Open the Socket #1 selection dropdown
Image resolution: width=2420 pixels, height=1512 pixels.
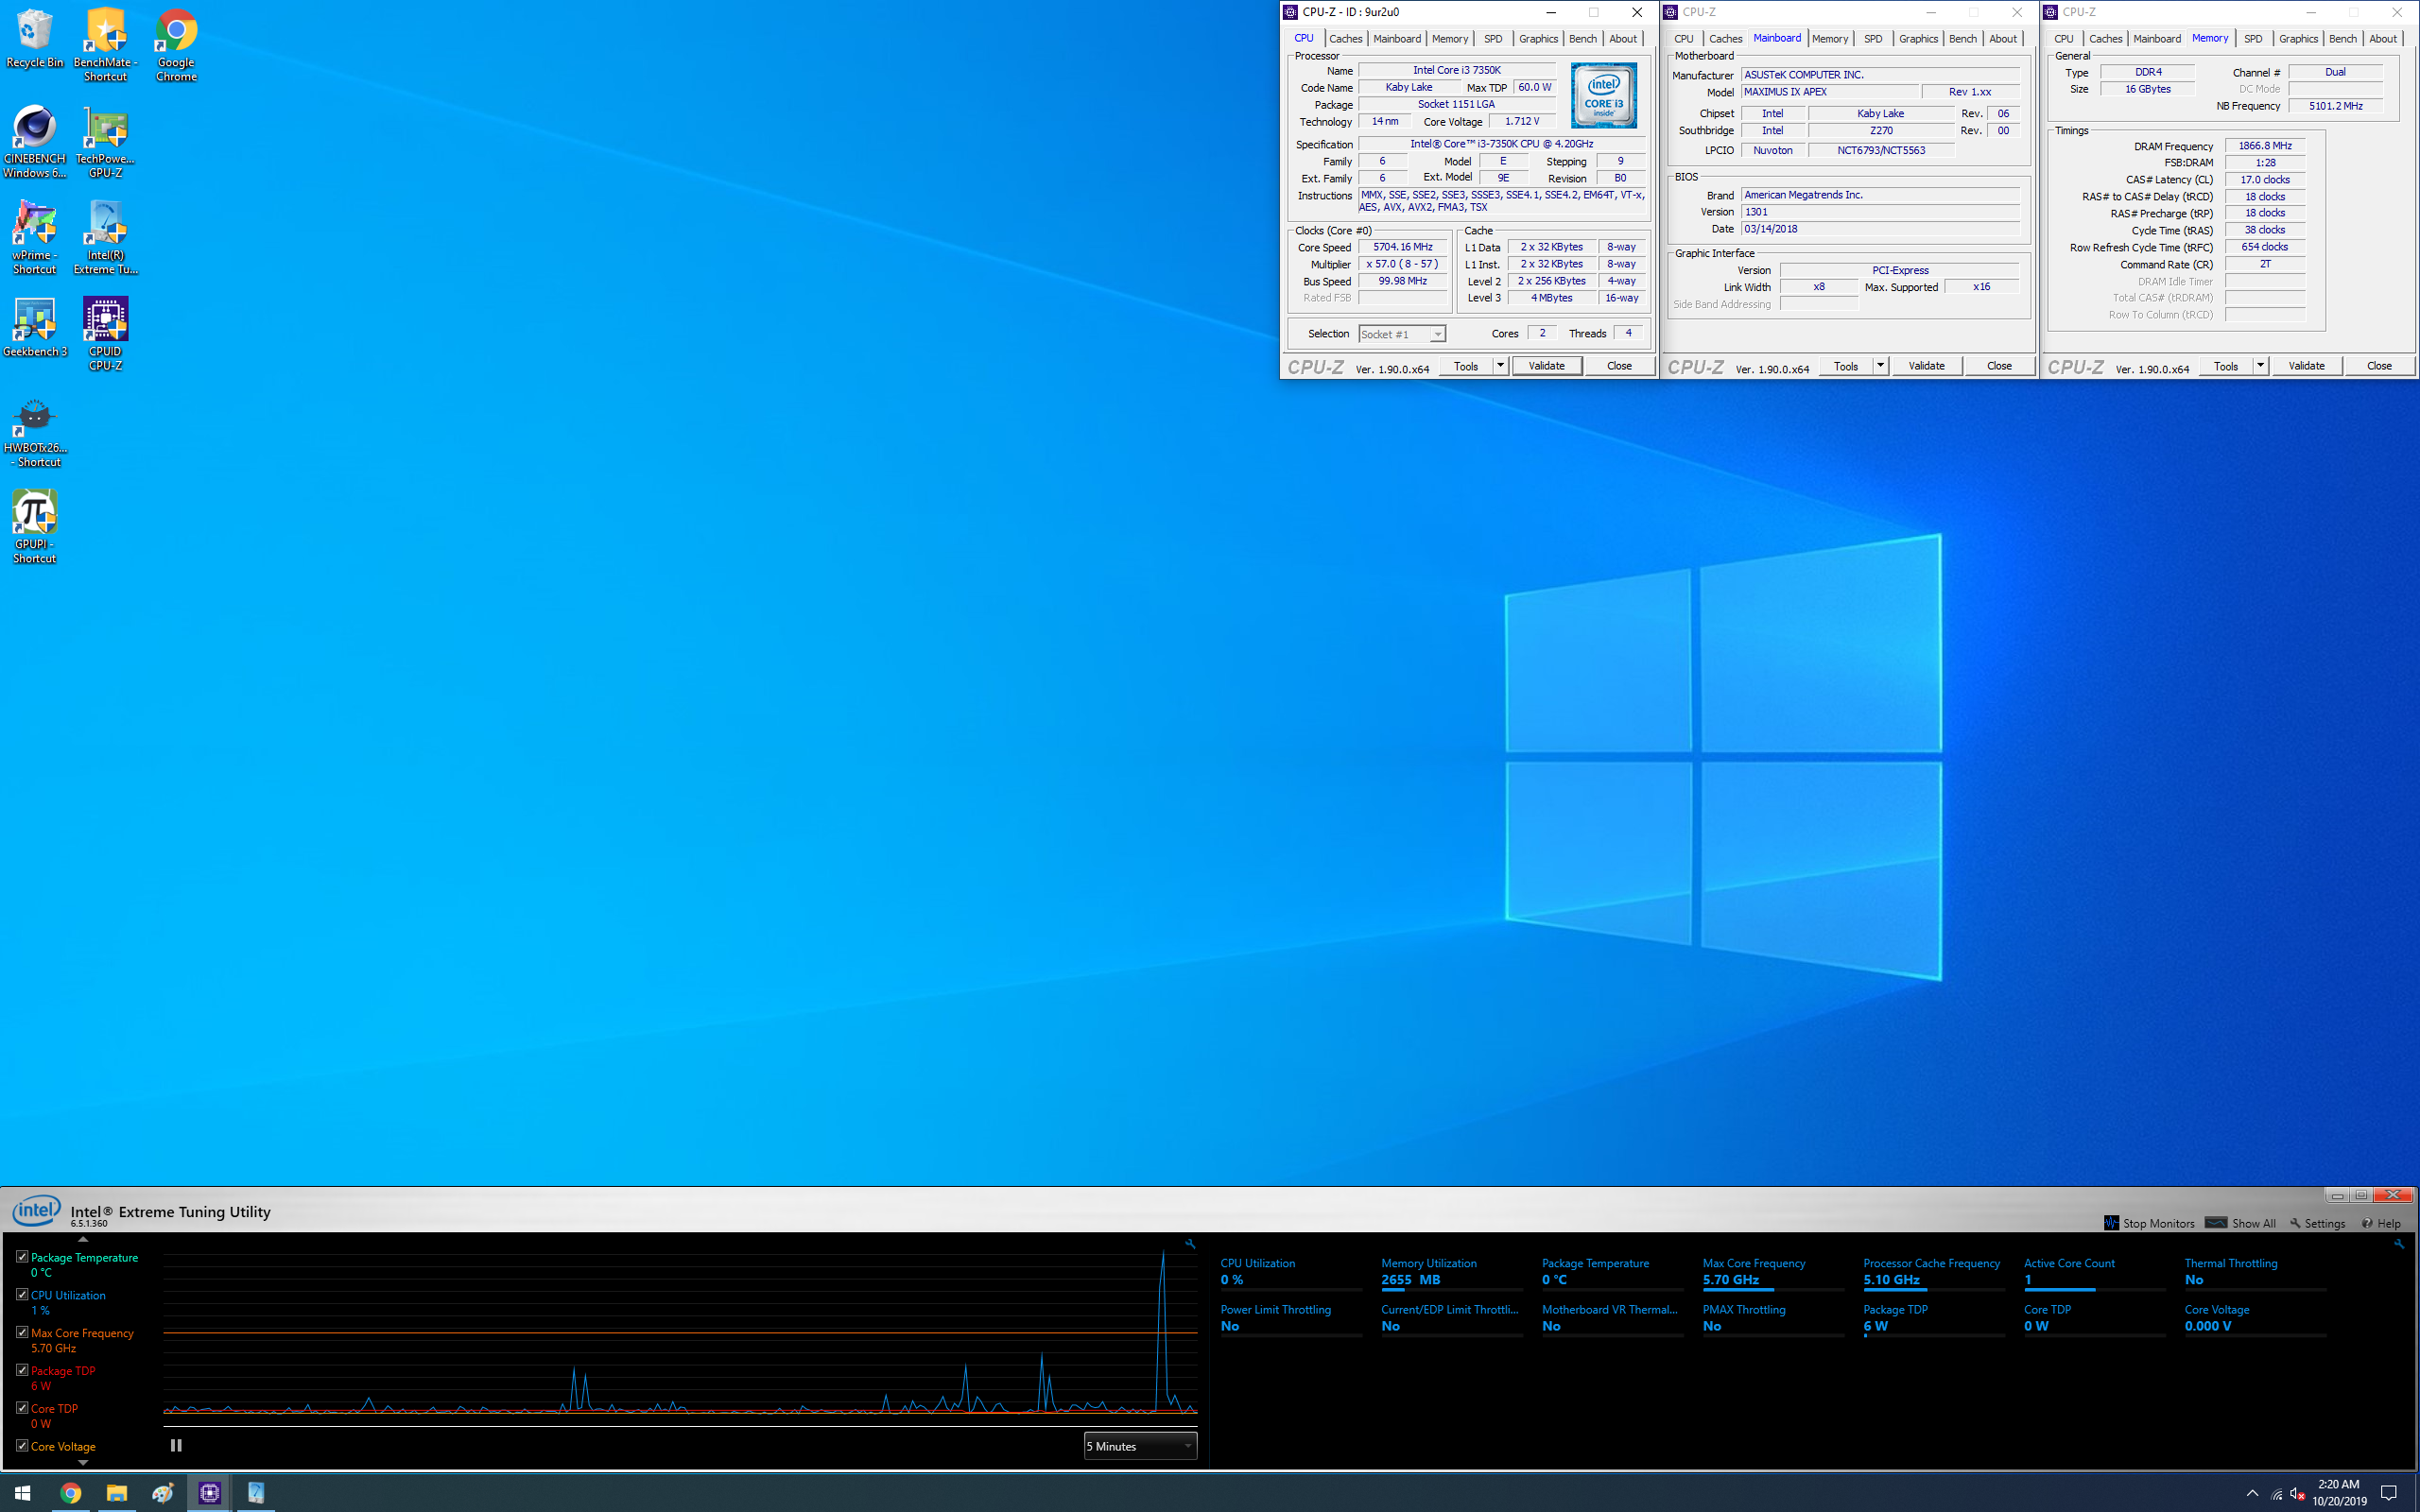coord(1402,334)
